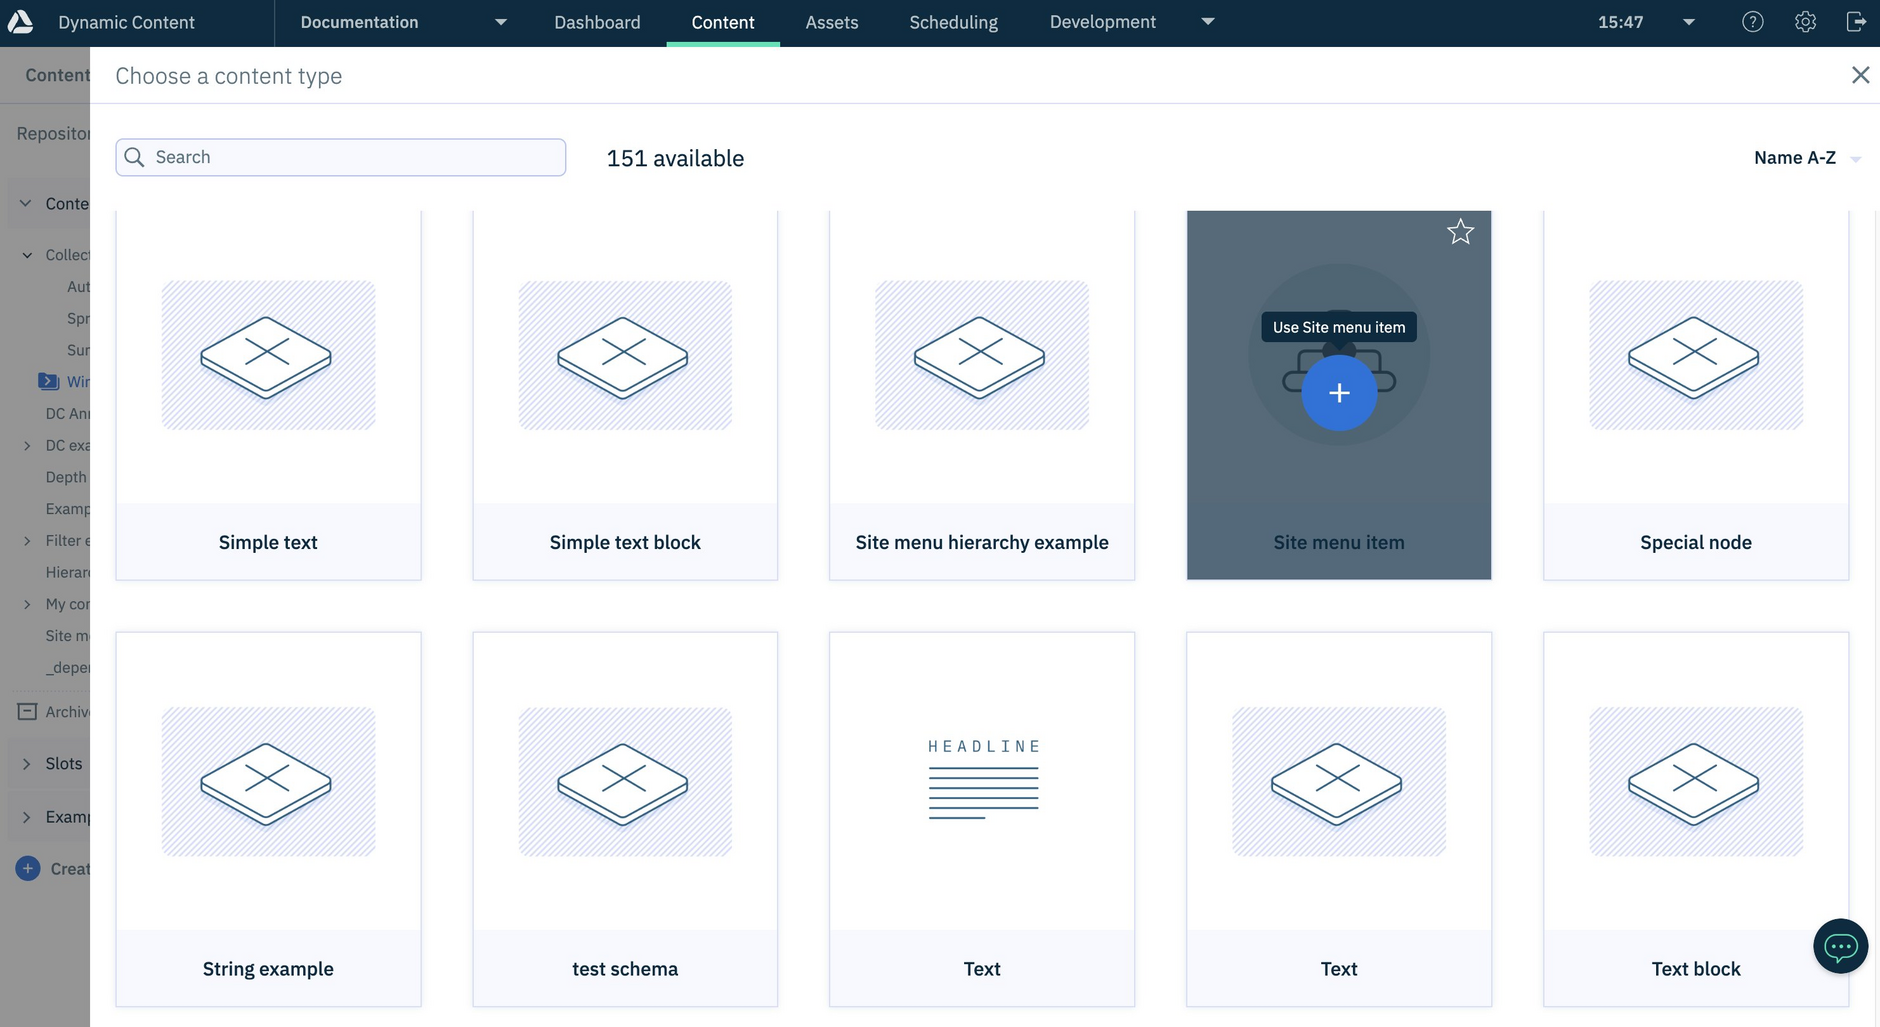Viewport: 1880px width, 1027px height.
Task: Go to the Dashboard tab
Action: pos(597,22)
